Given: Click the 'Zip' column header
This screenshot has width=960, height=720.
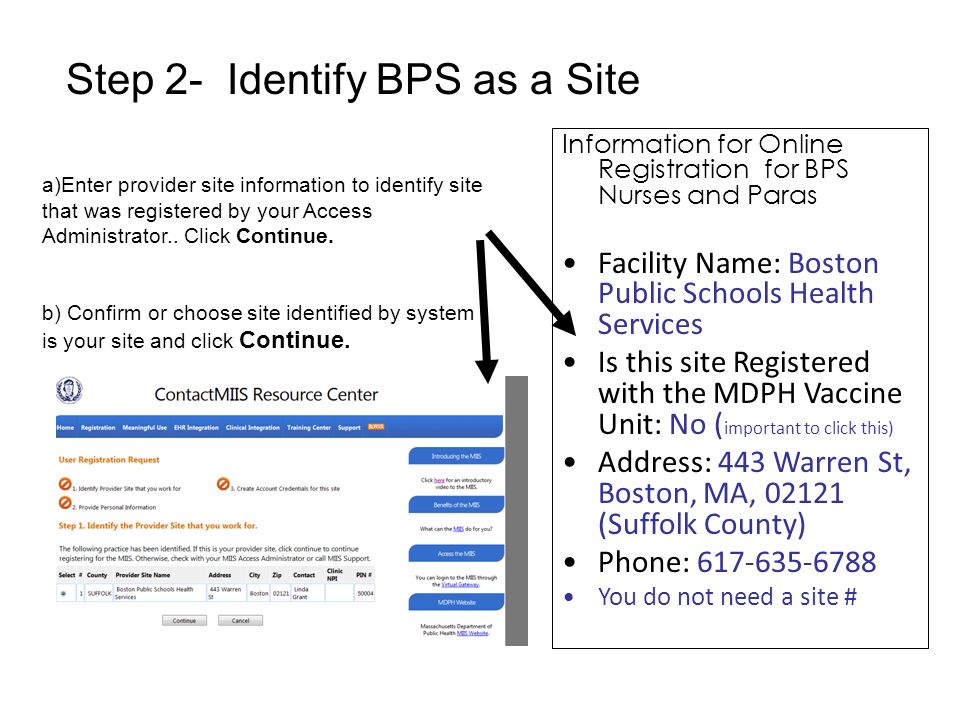Looking at the screenshot, I should [x=277, y=575].
